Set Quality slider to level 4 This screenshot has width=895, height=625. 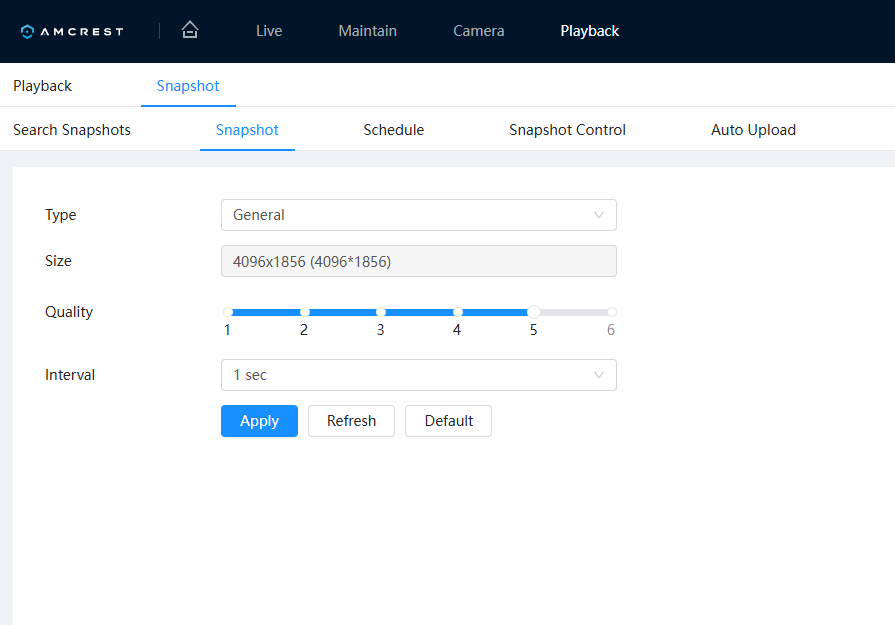[458, 312]
